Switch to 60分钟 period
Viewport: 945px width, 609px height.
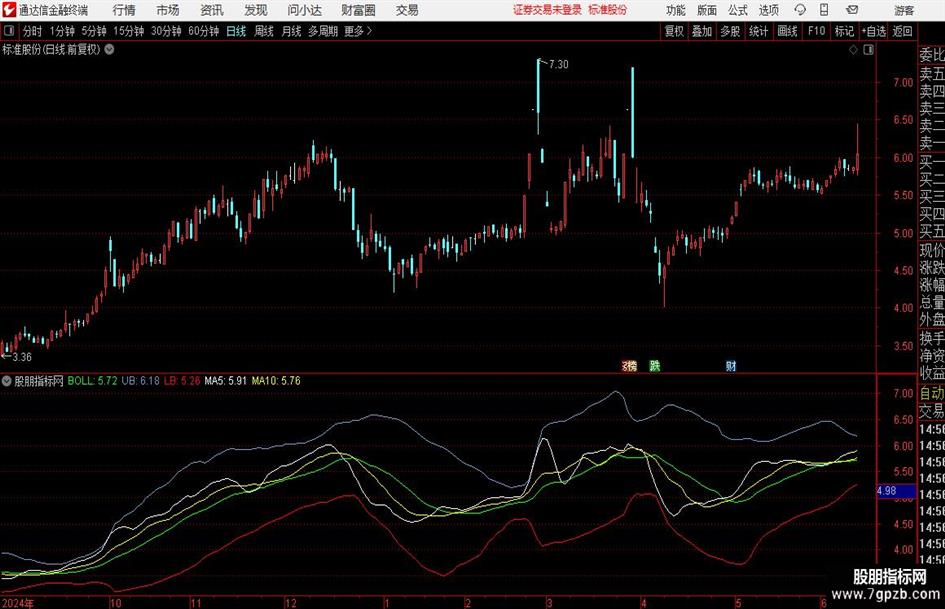204,31
